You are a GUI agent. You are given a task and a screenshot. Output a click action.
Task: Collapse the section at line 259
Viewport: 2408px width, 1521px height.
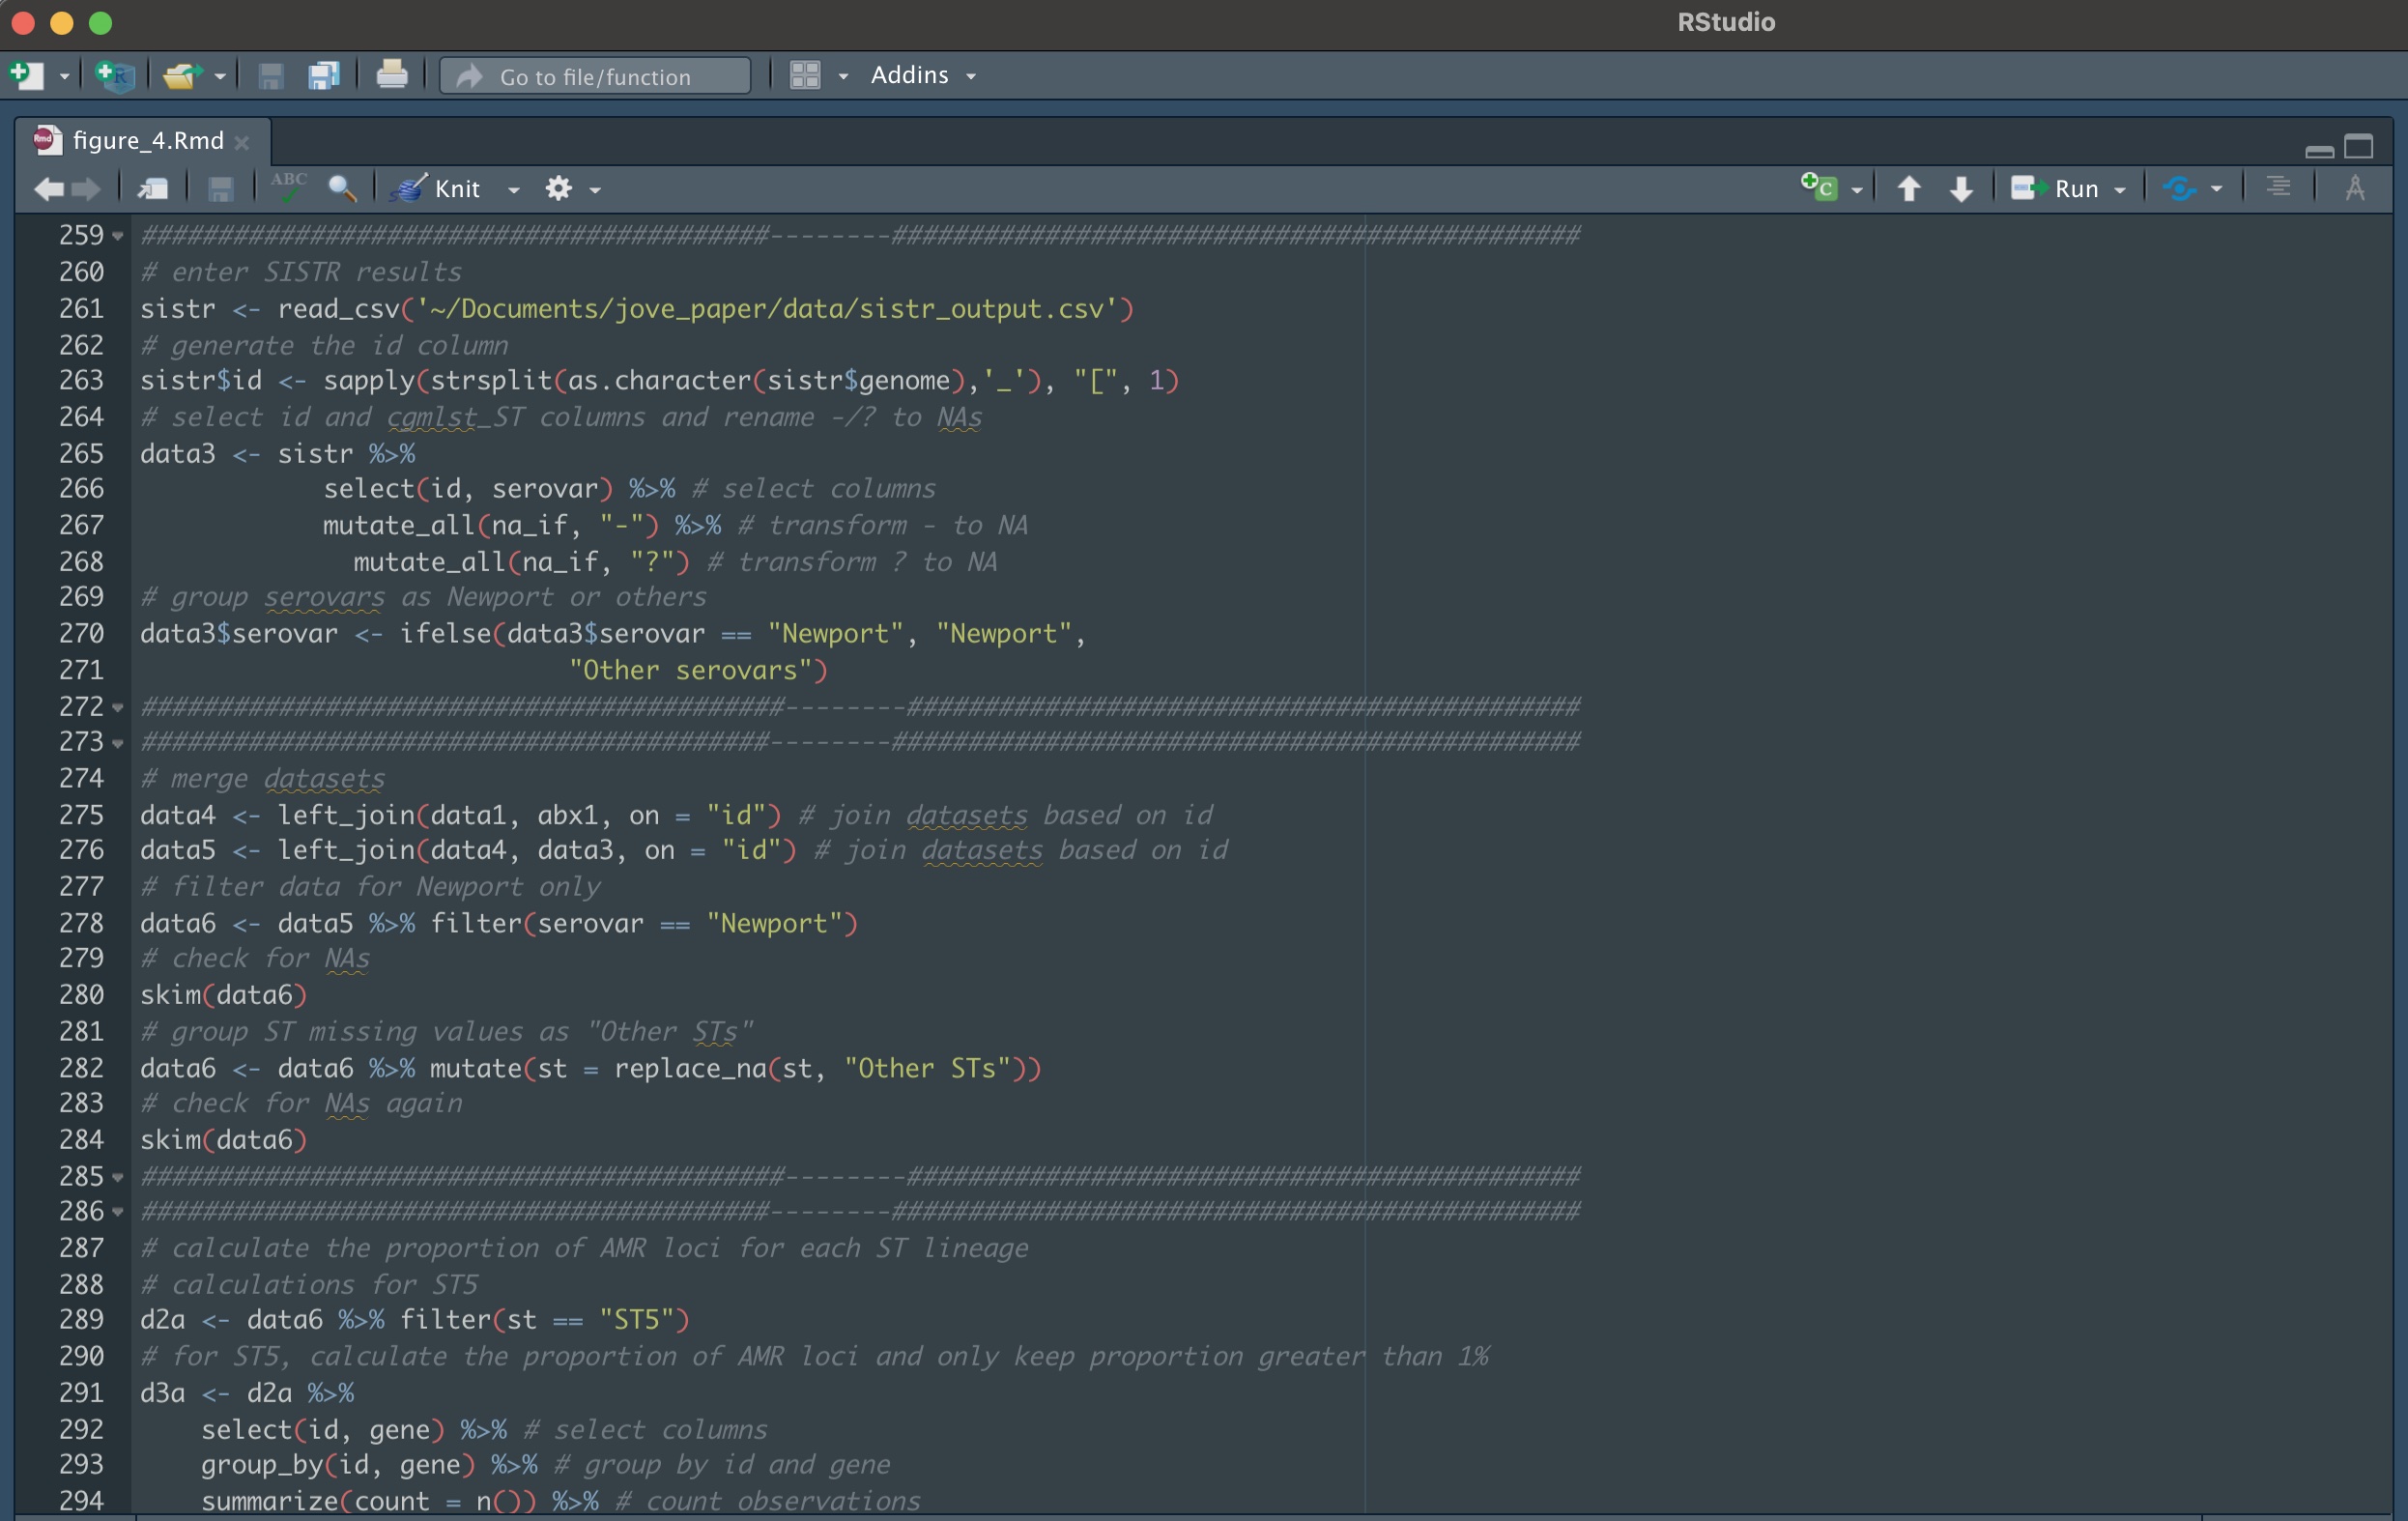(118, 237)
